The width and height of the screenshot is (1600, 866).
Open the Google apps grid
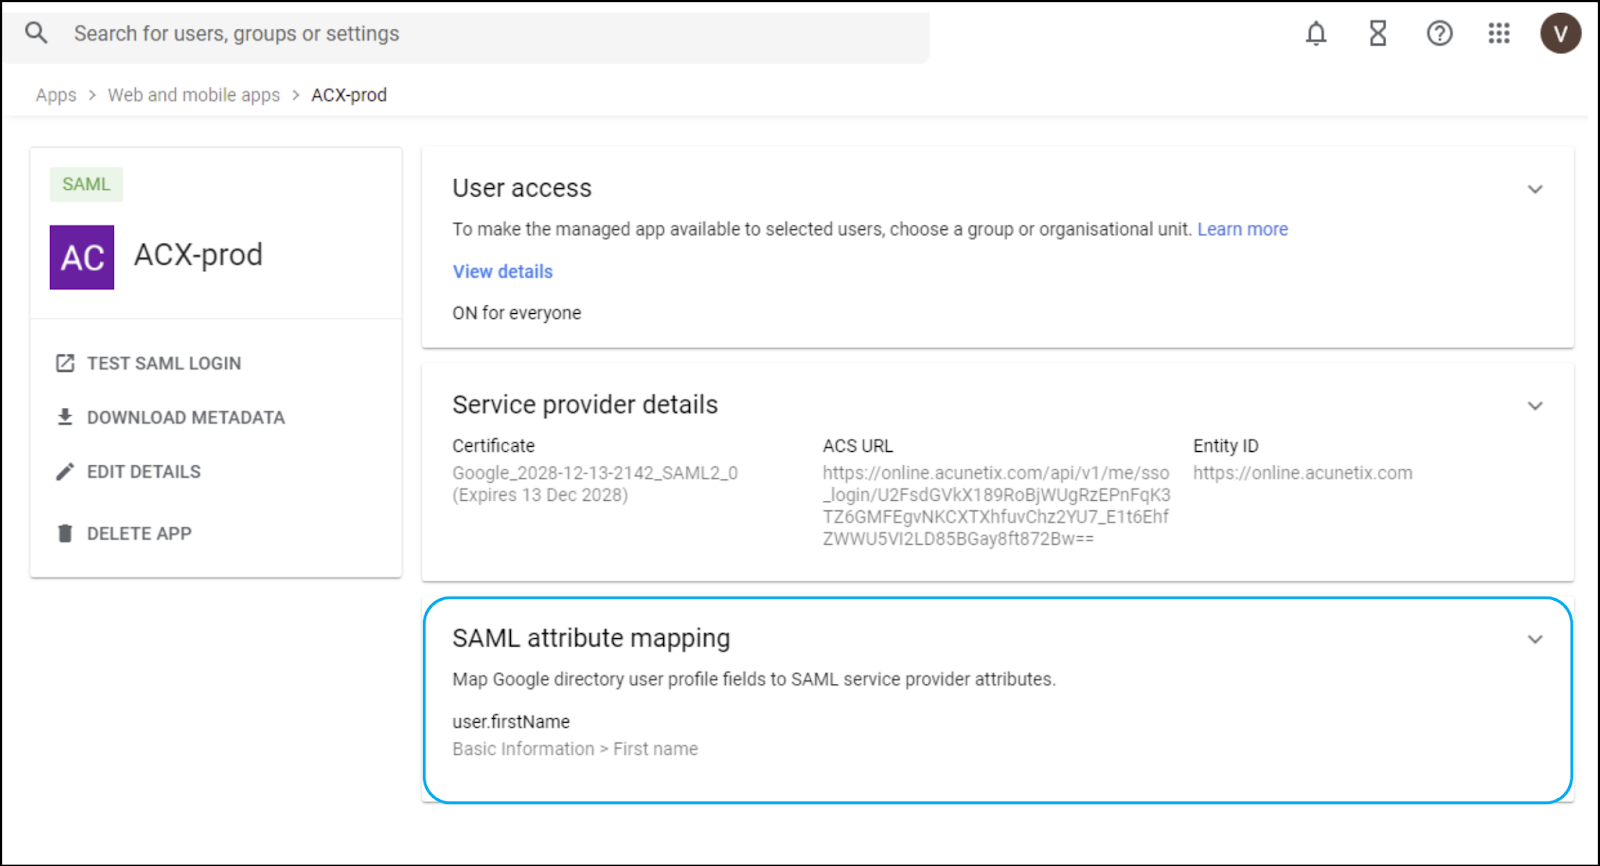1499,34
